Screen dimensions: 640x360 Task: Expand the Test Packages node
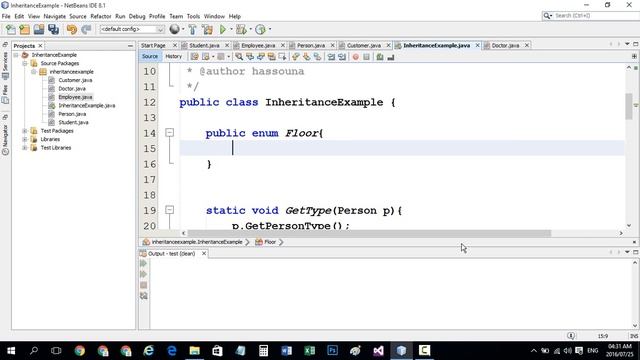[x=25, y=131]
